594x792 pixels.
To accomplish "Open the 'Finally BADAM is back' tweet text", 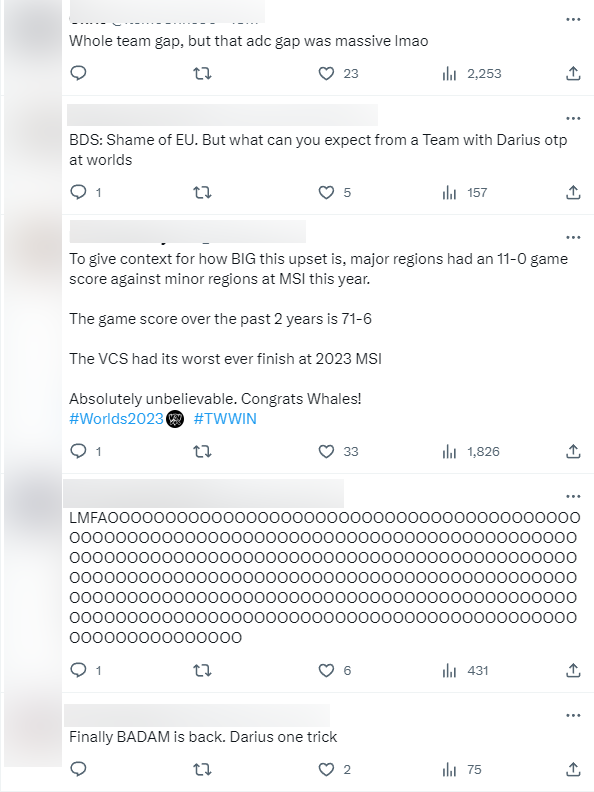I will click(x=203, y=736).
